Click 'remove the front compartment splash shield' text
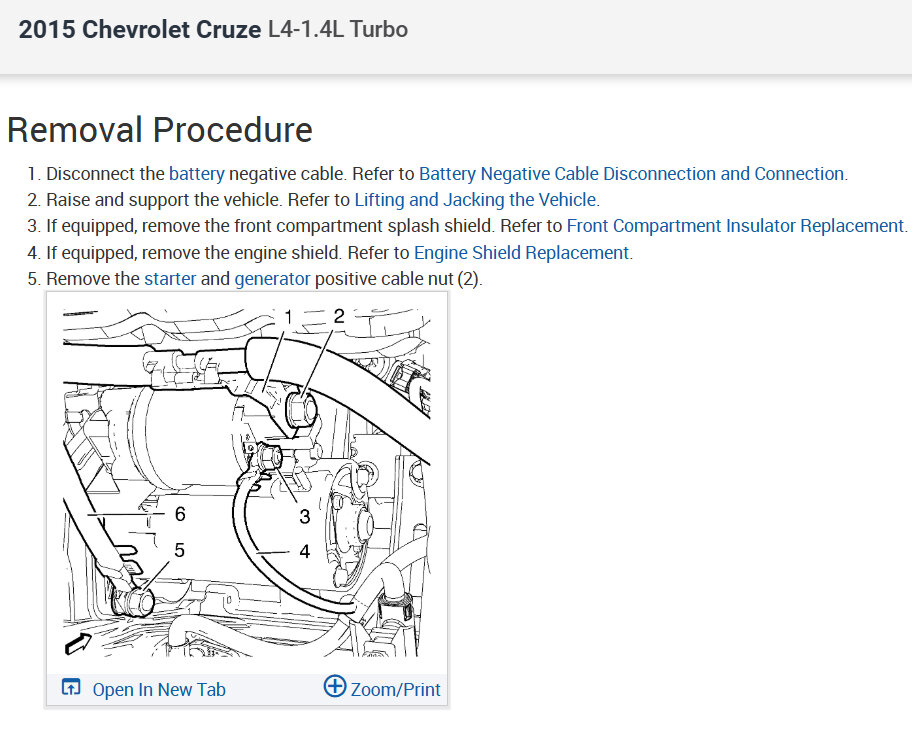Screen dimensions: 912x730 click(318, 226)
